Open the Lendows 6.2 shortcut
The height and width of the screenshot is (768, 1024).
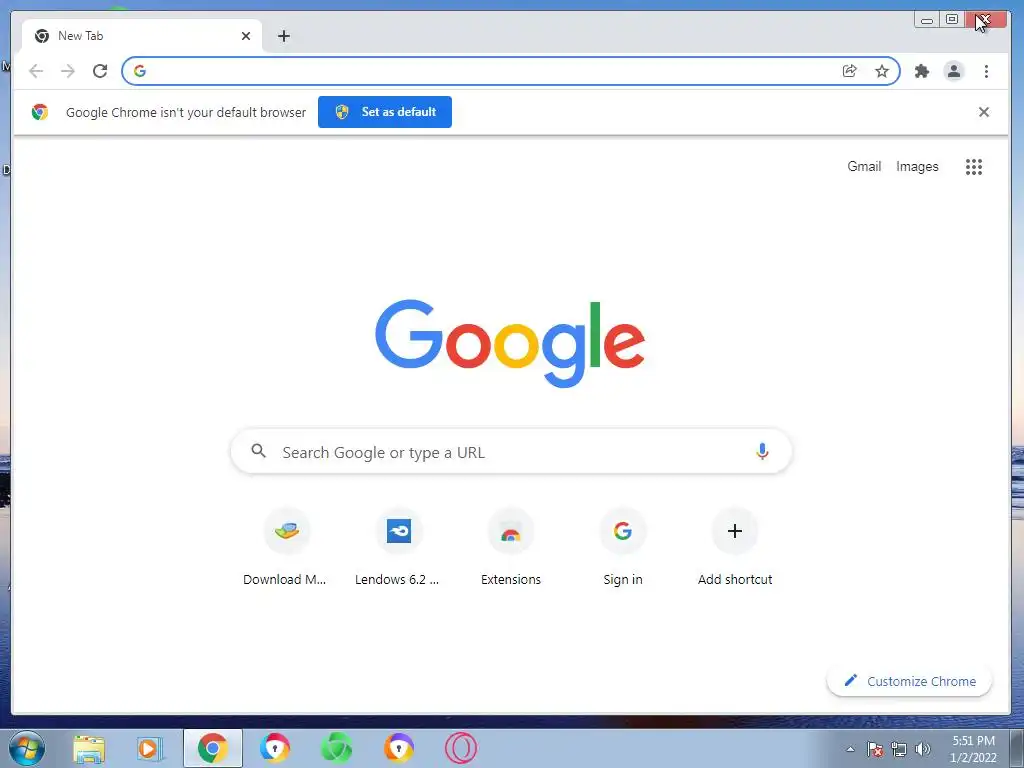[399, 548]
